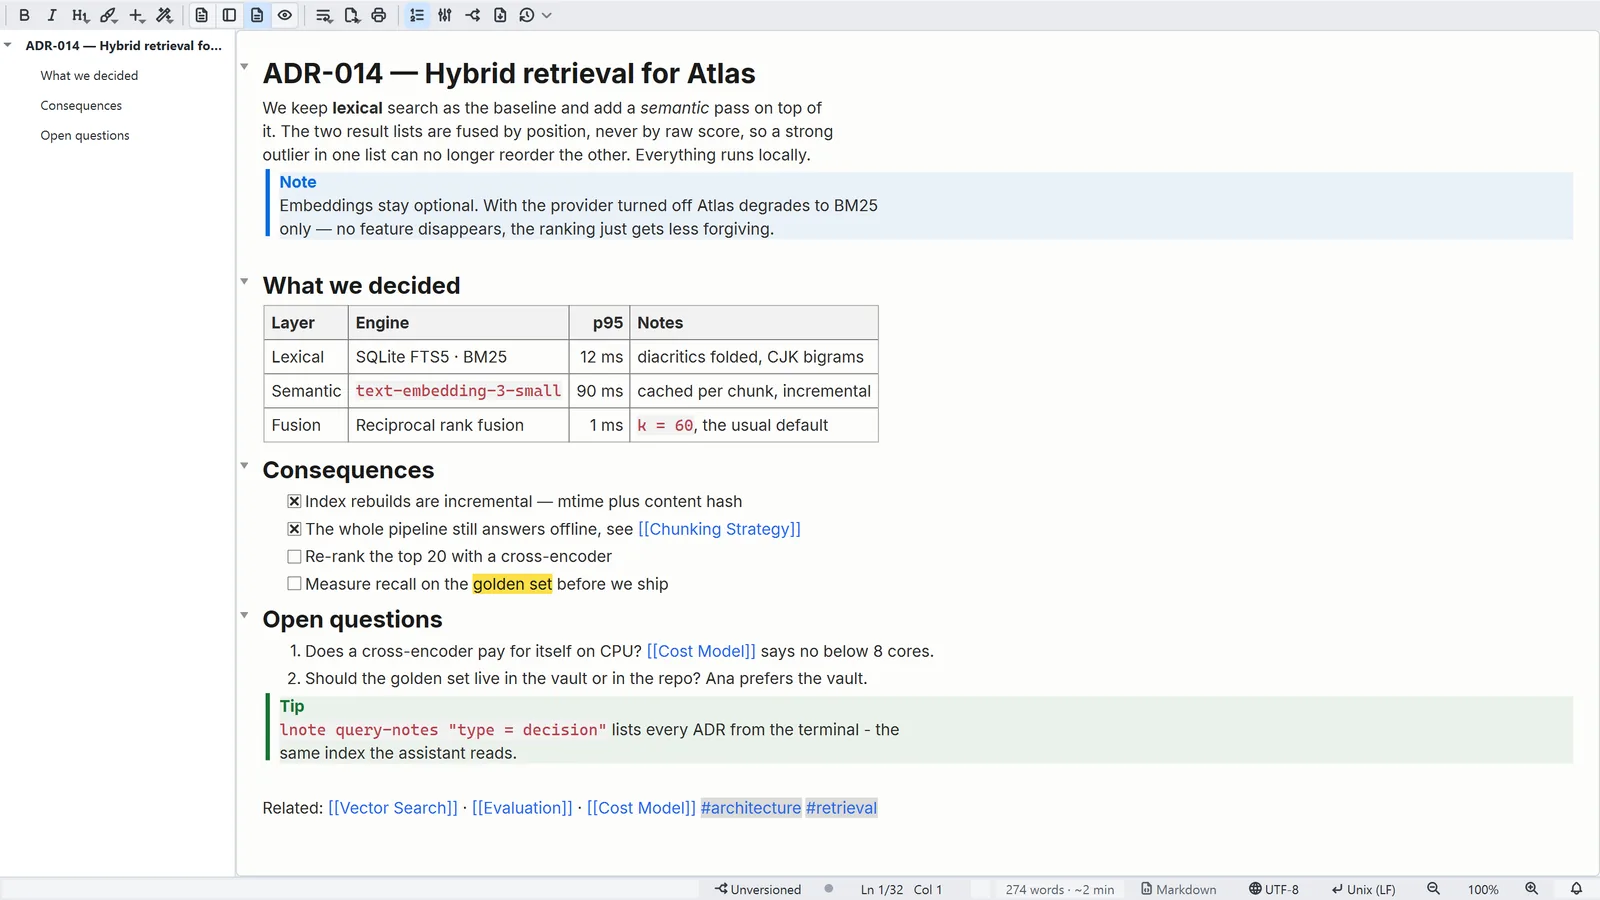Select the highlighted rendered document view icon

pyautogui.click(x=257, y=15)
